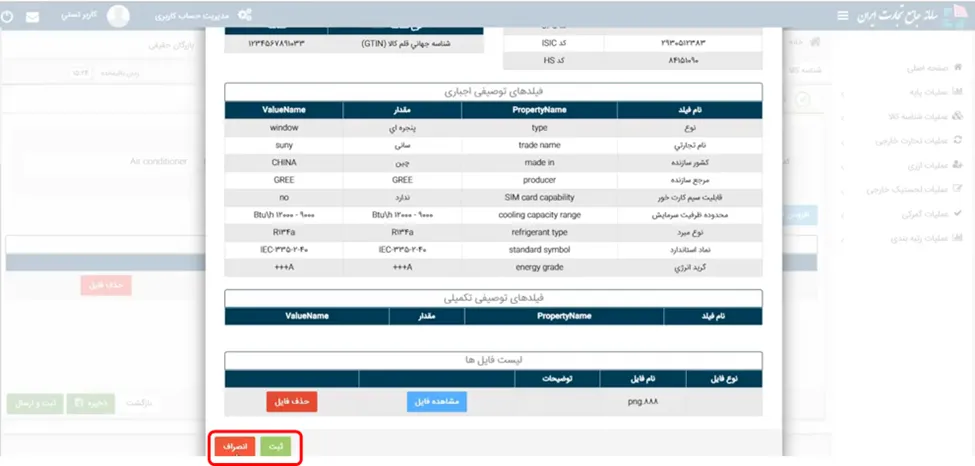Viewport: 975px width, 466px height.
Task: Click the کد ISIC label cell
Action: click(x=553, y=43)
